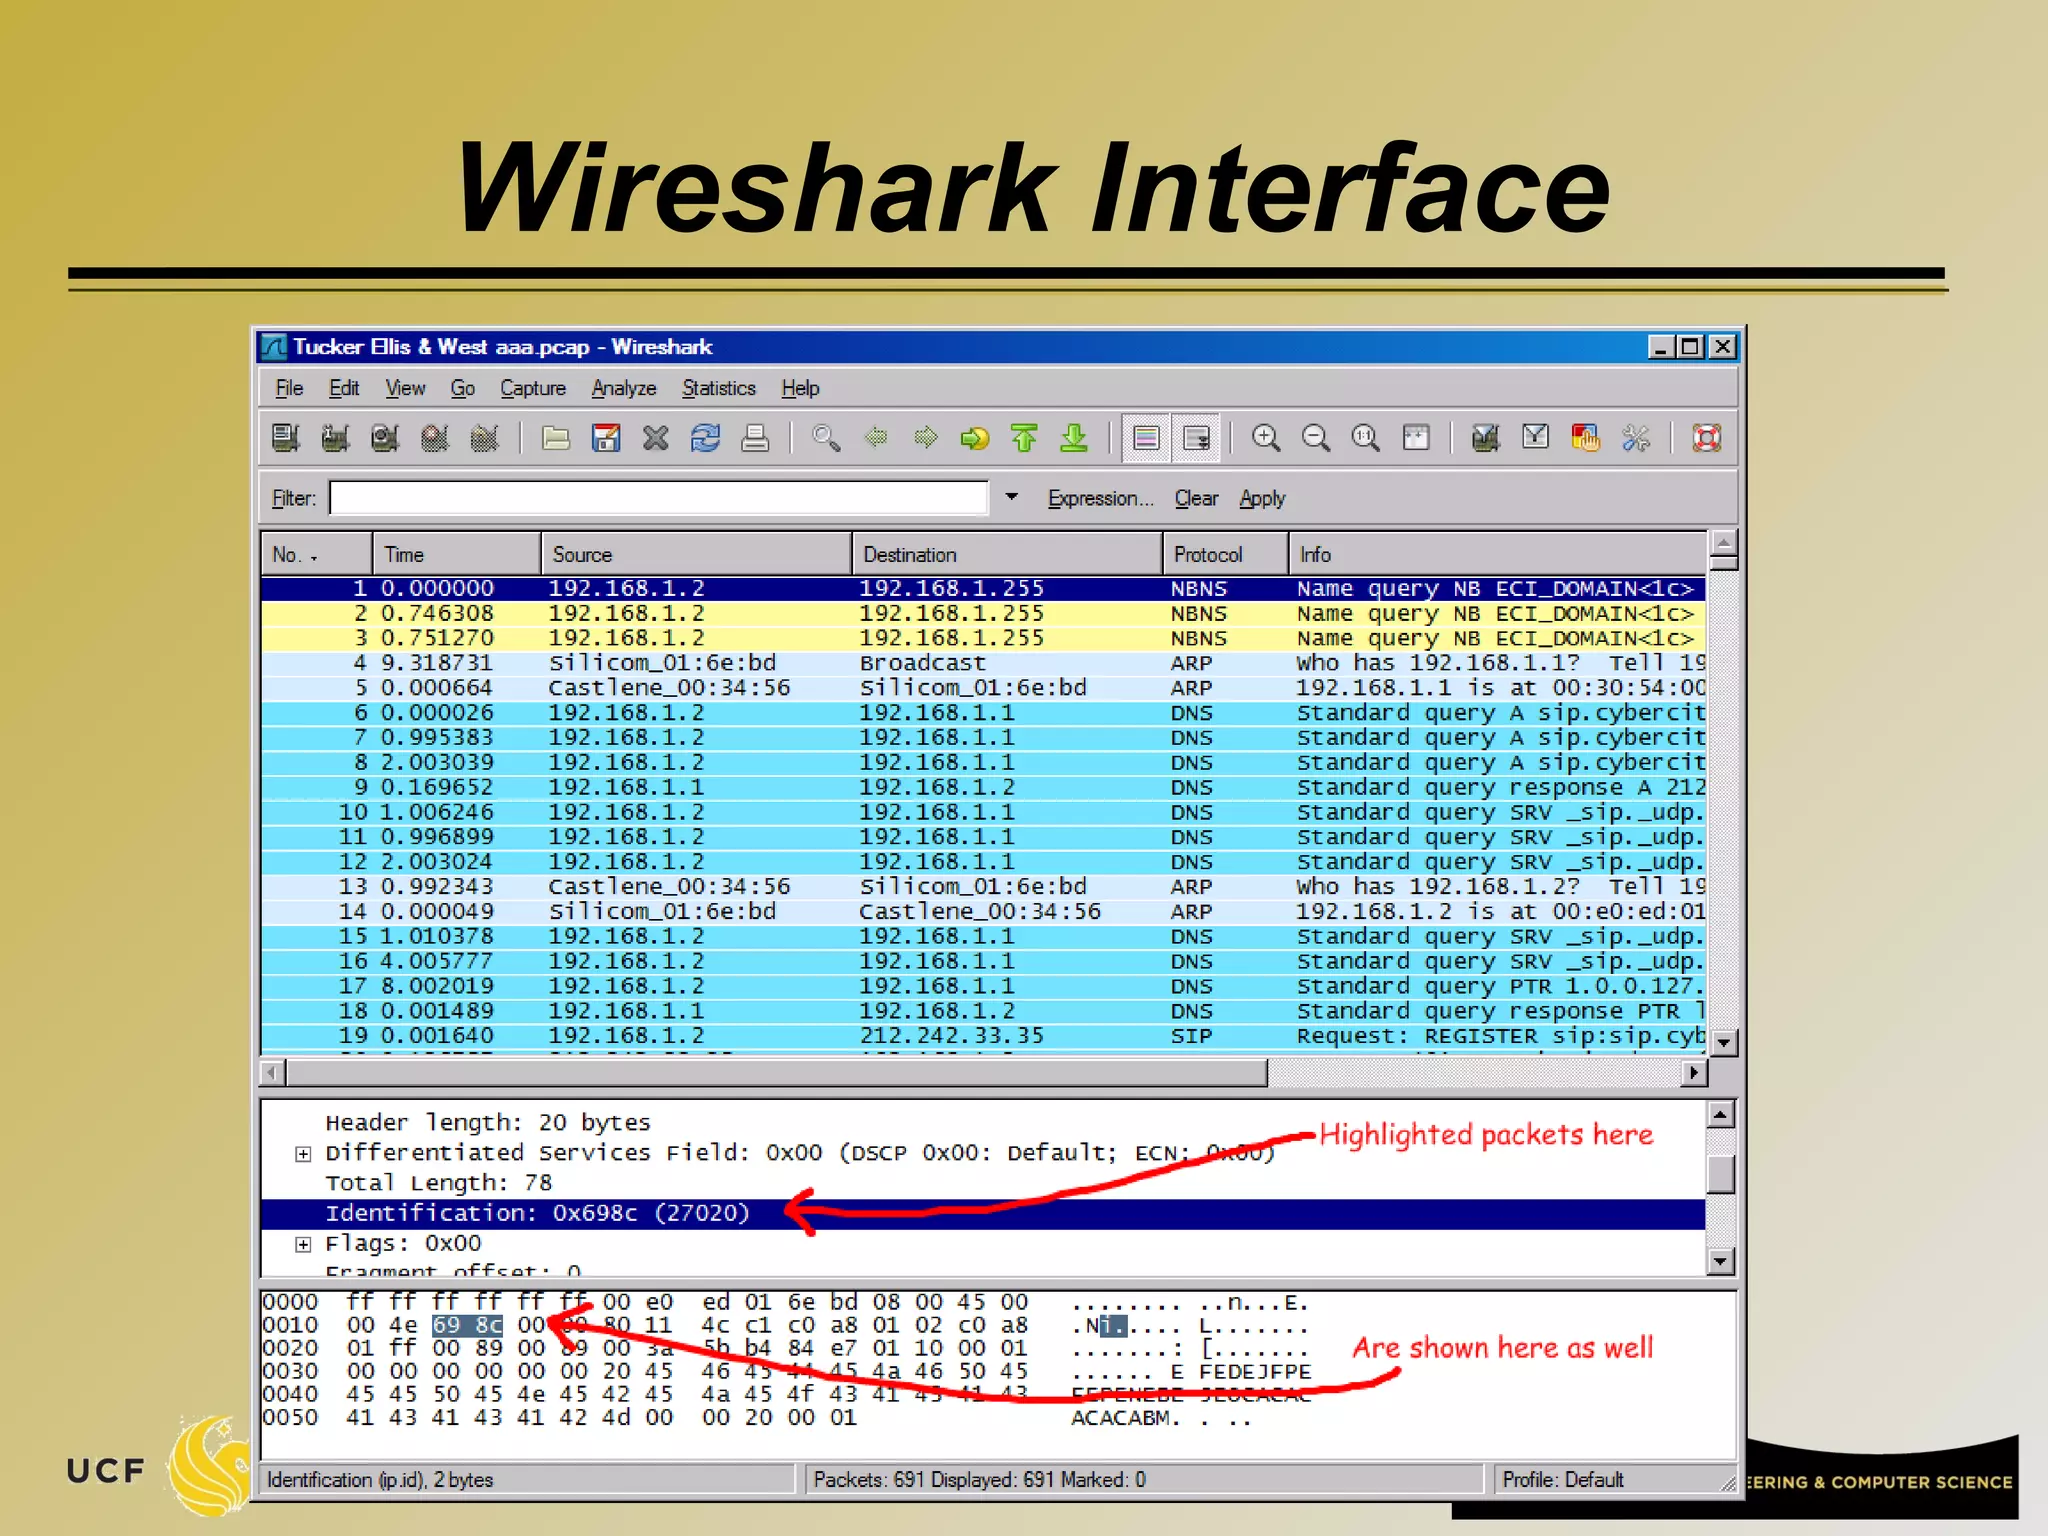
Task: Toggle auto scroll in live capture
Action: pos(1196,438)
